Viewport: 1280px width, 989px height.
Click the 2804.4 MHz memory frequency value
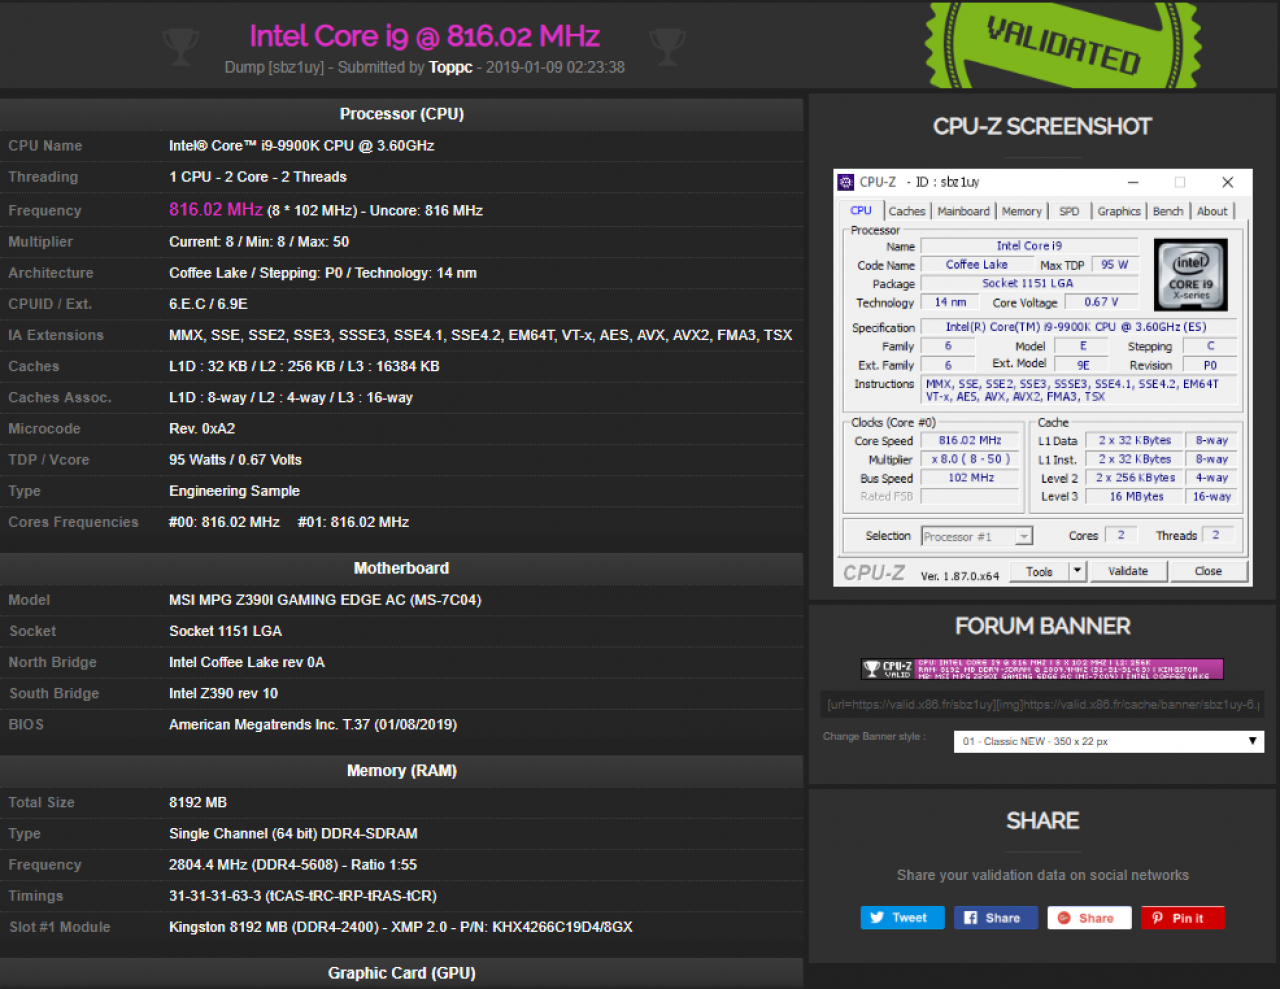[293, 865]
